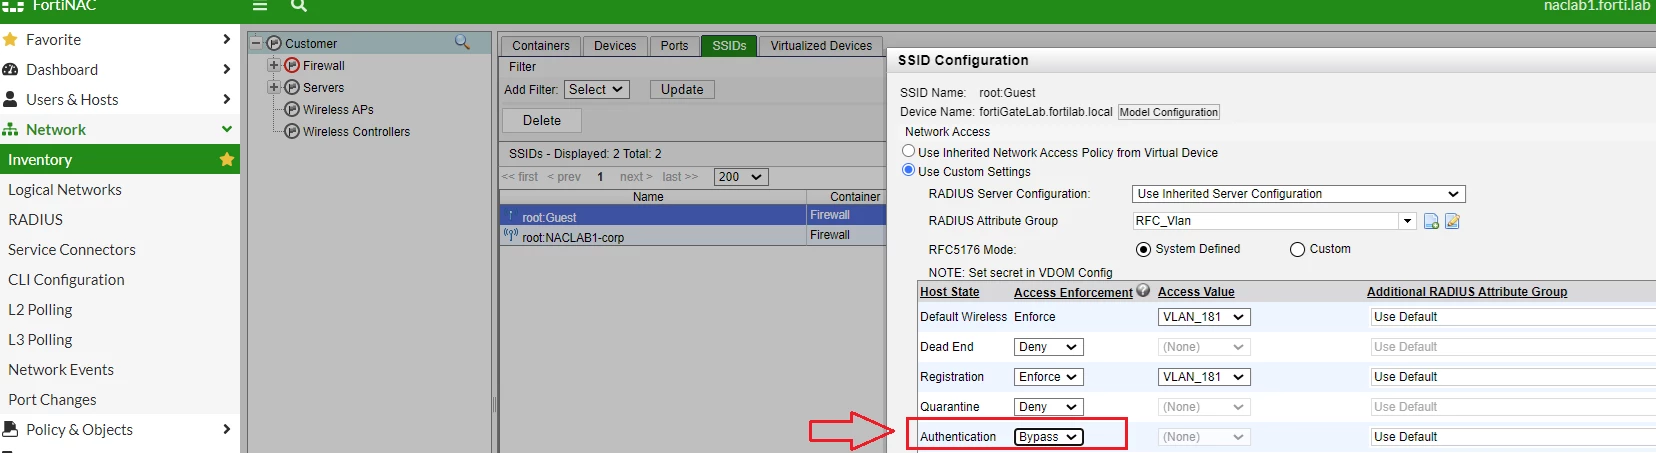Image resolution: width=1656 pixels, height=453 pixels.
Task: Click the Access Enforcement help icon
Action: point(1143,291)
